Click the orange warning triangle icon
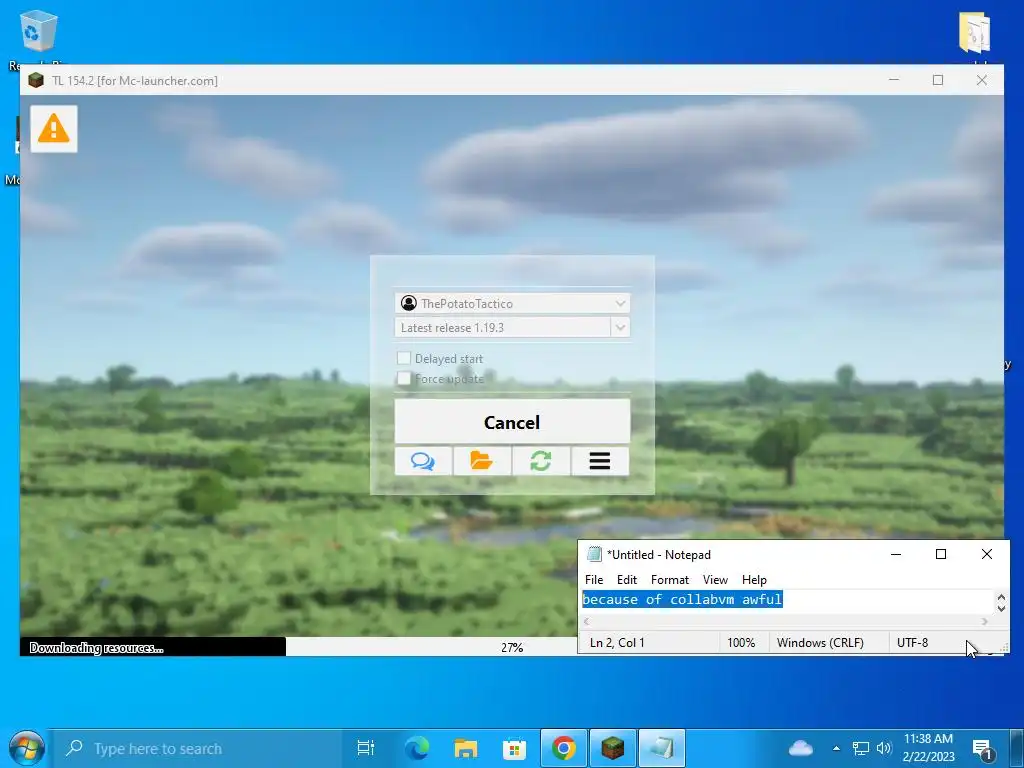The image size is (1024, 768). pos(54,128)
